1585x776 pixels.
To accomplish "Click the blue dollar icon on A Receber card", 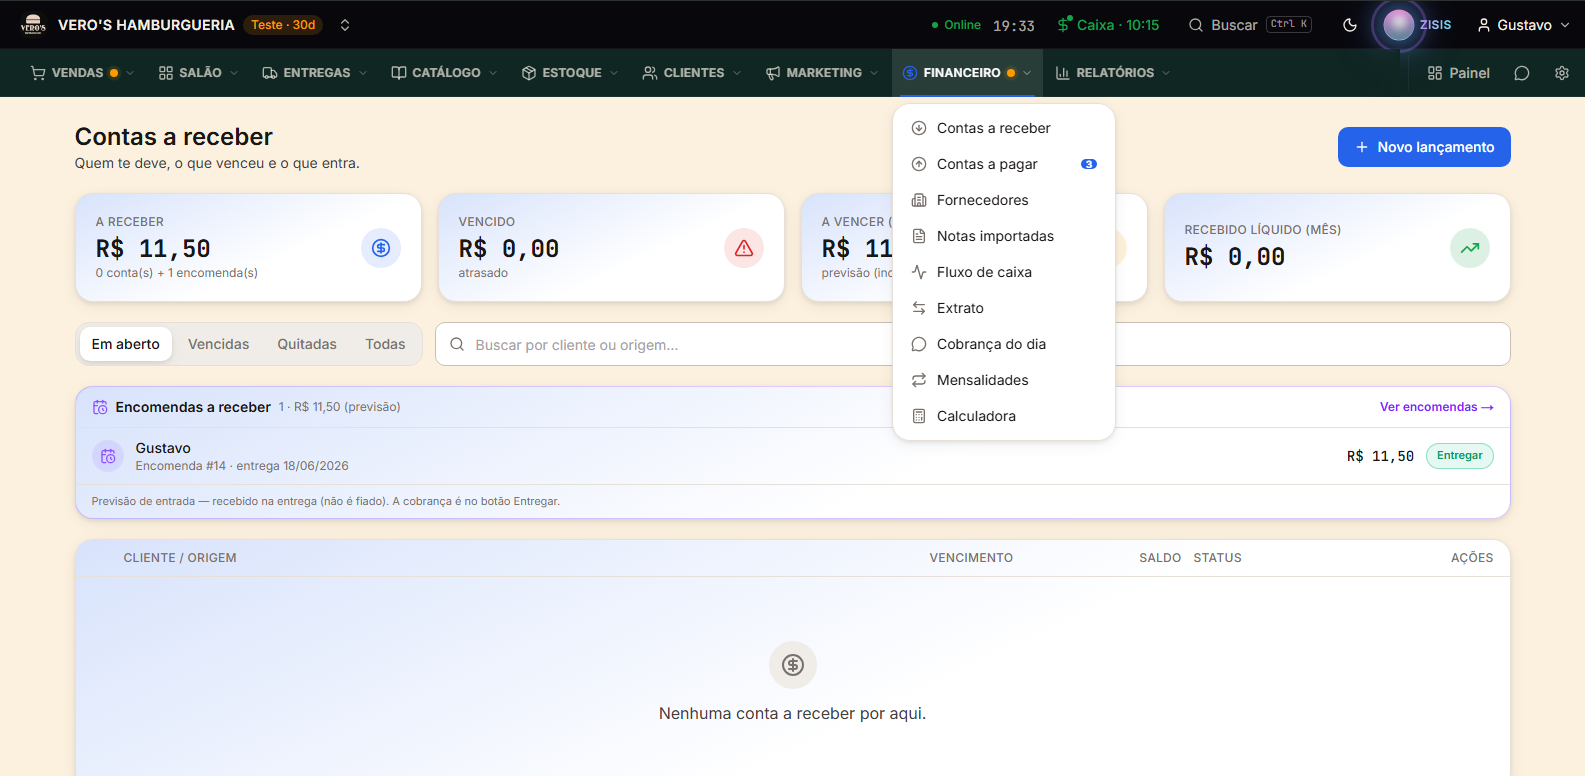I will click(381, 248).
